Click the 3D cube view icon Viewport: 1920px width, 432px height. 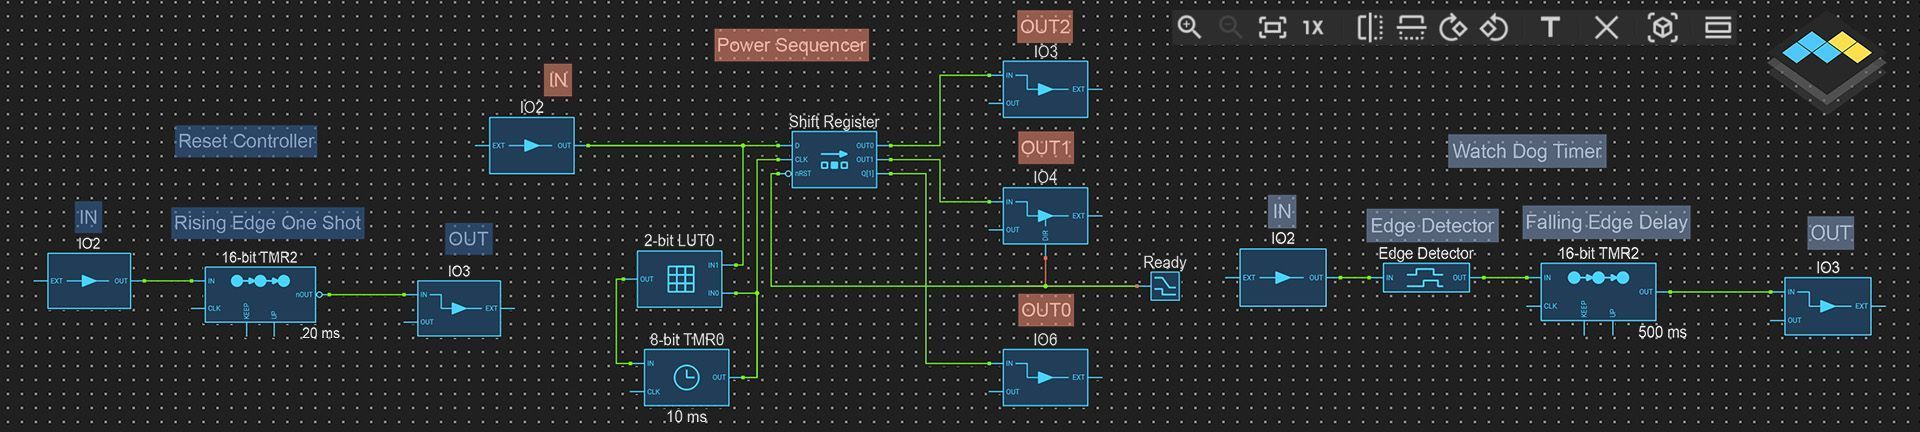(1662, 27)
